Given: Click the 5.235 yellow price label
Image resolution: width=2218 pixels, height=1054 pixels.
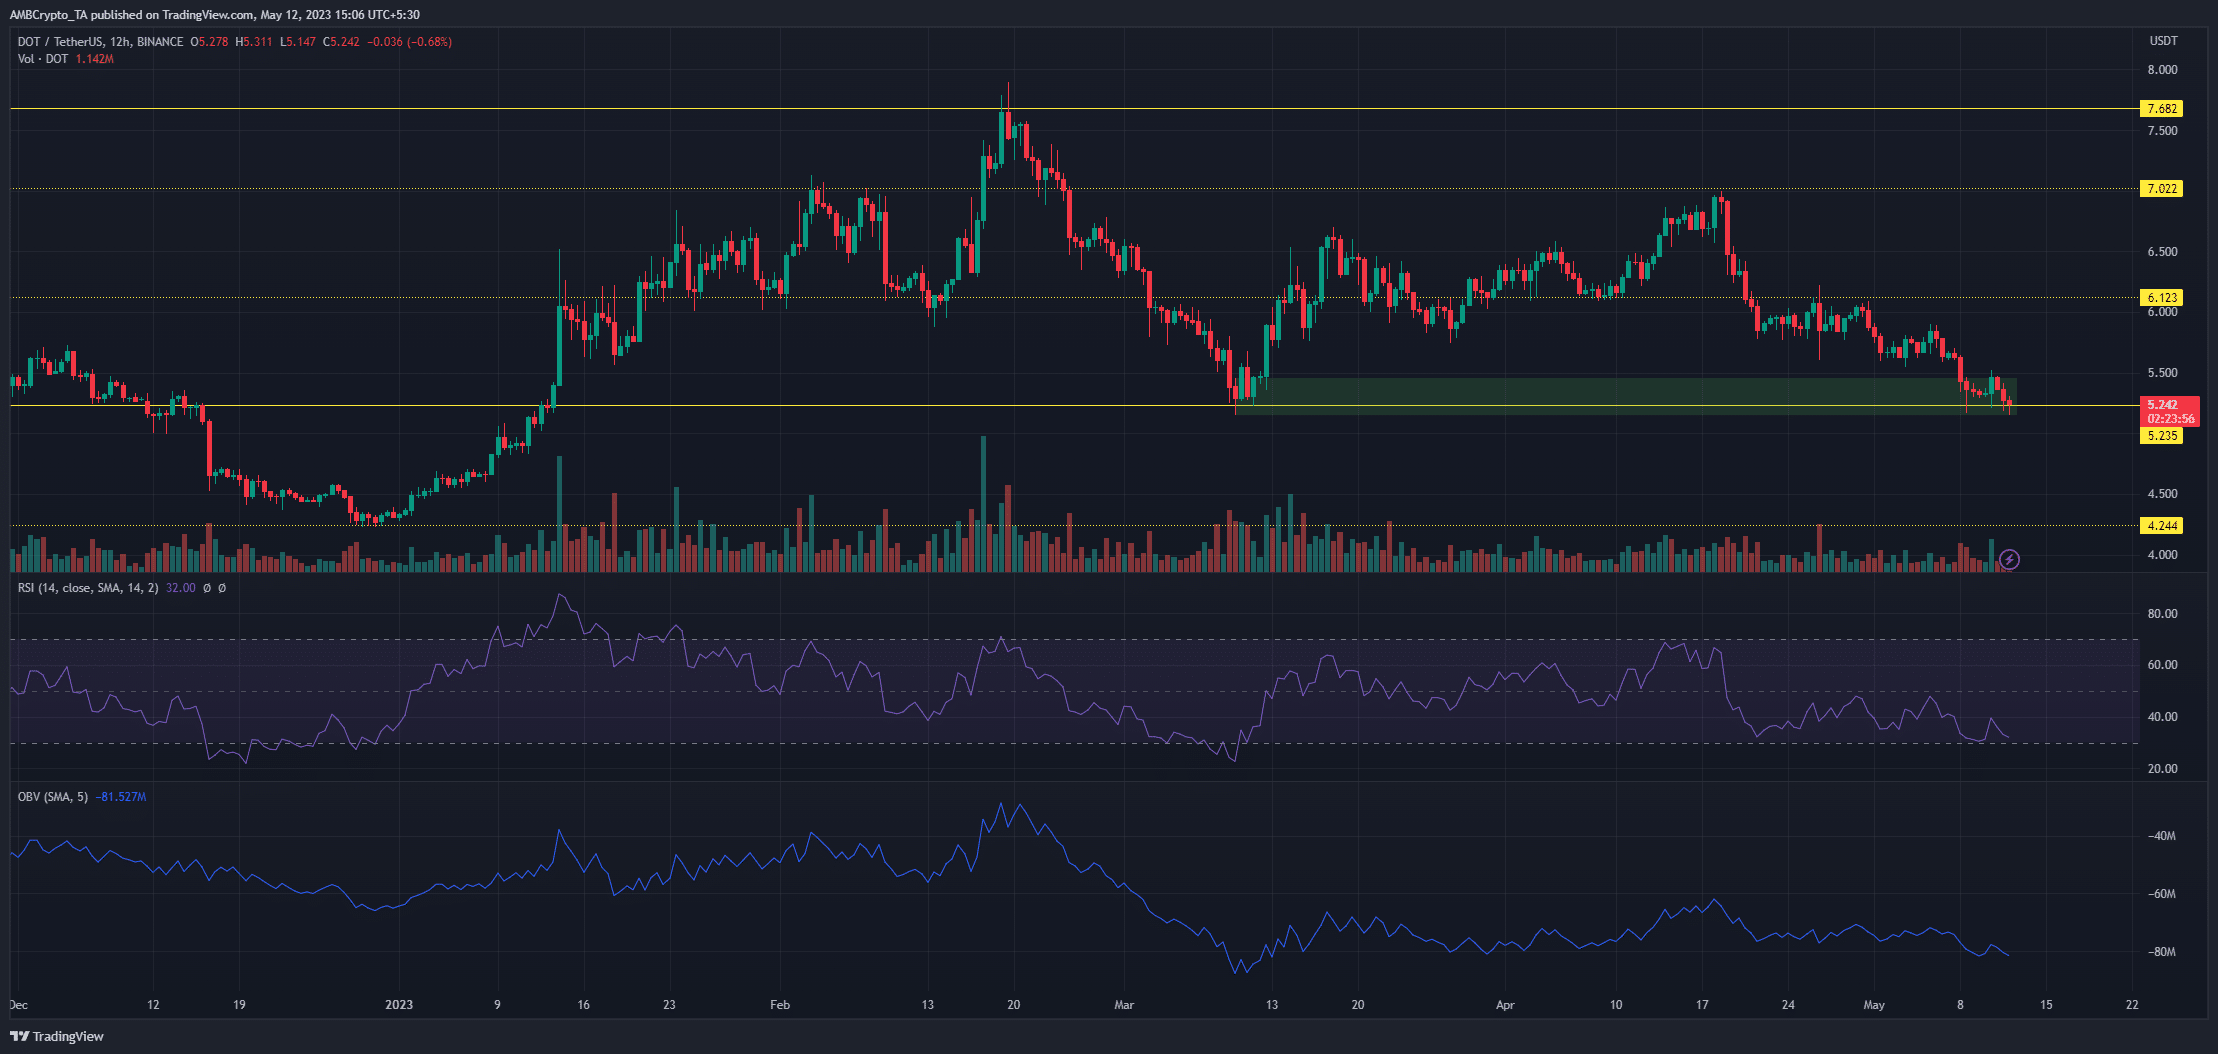Looking at the screenshot, I should [x=2161, y=435].
